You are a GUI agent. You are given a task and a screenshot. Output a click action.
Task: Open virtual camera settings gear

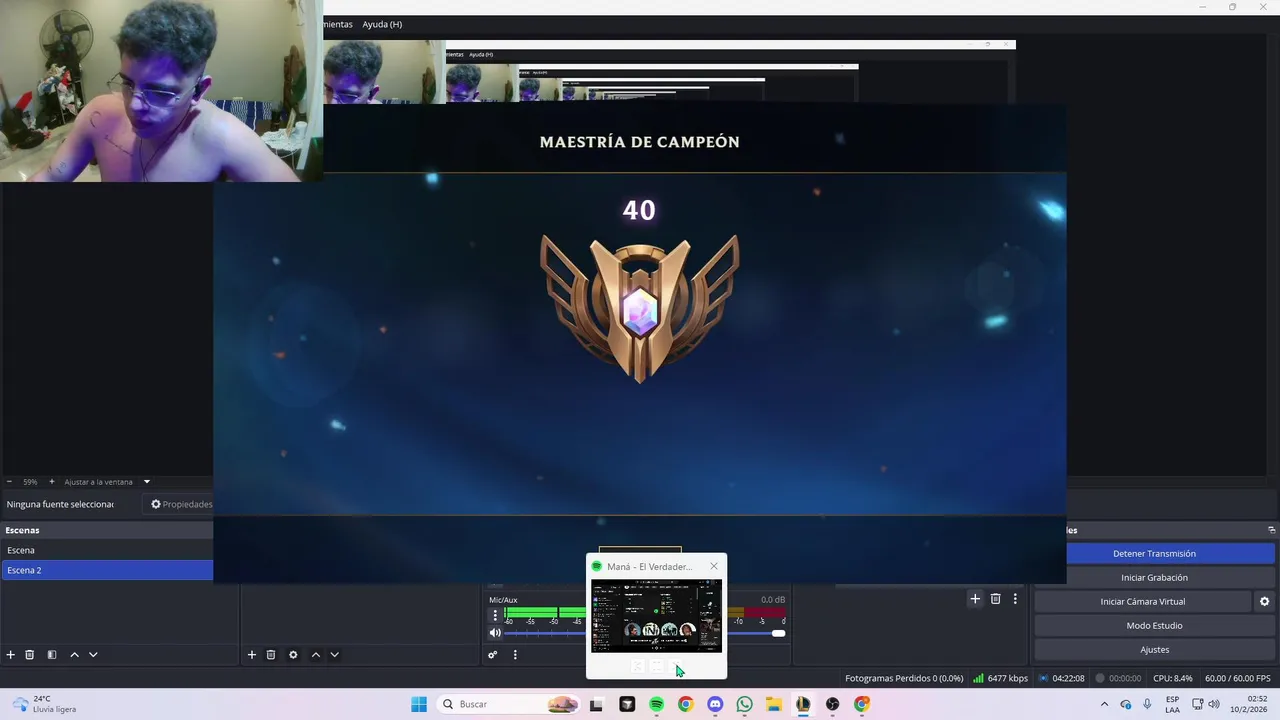(x=1264, y=602)
